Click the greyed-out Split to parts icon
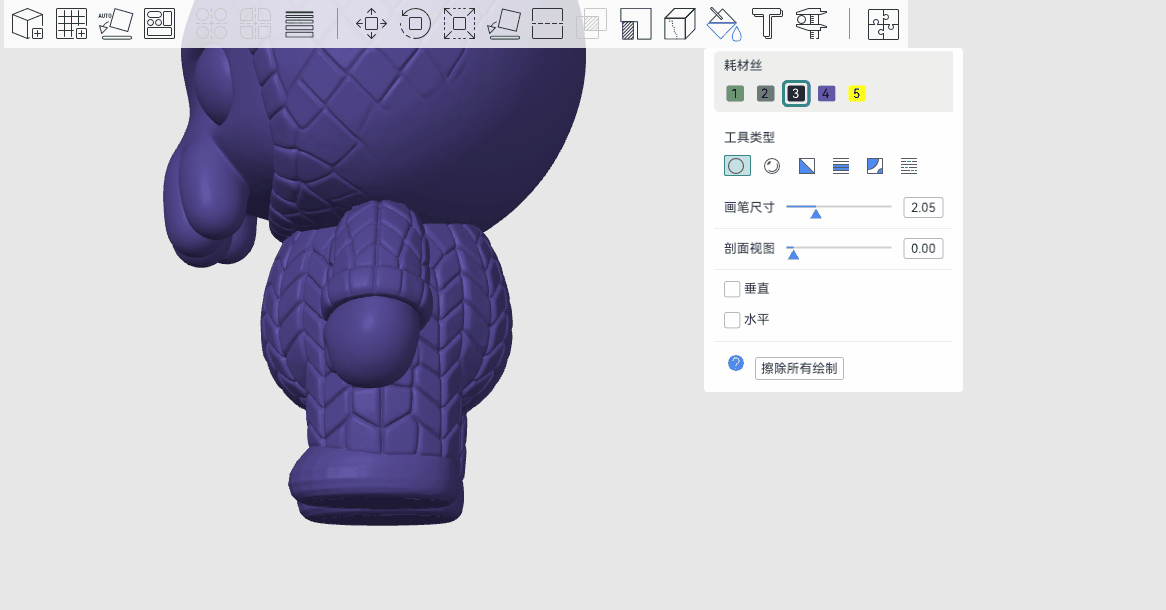This screenshot has height=610, width=1166. pyautogui.click(x=255, y=24)
